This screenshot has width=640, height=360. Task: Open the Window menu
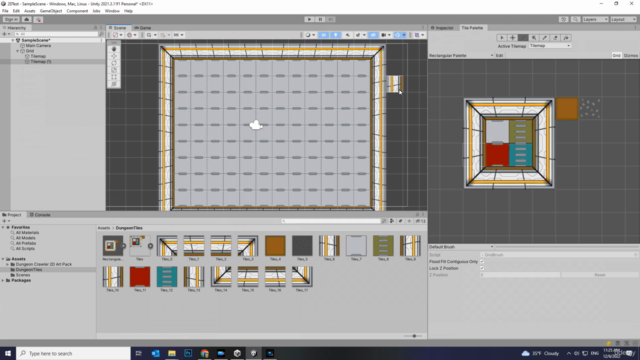tap(112, 11)
